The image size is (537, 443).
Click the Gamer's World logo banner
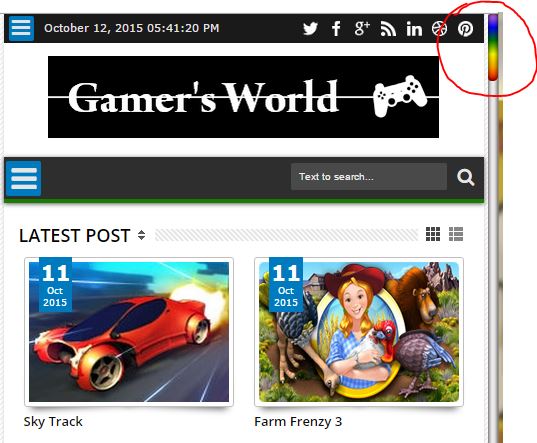(243, 97)
